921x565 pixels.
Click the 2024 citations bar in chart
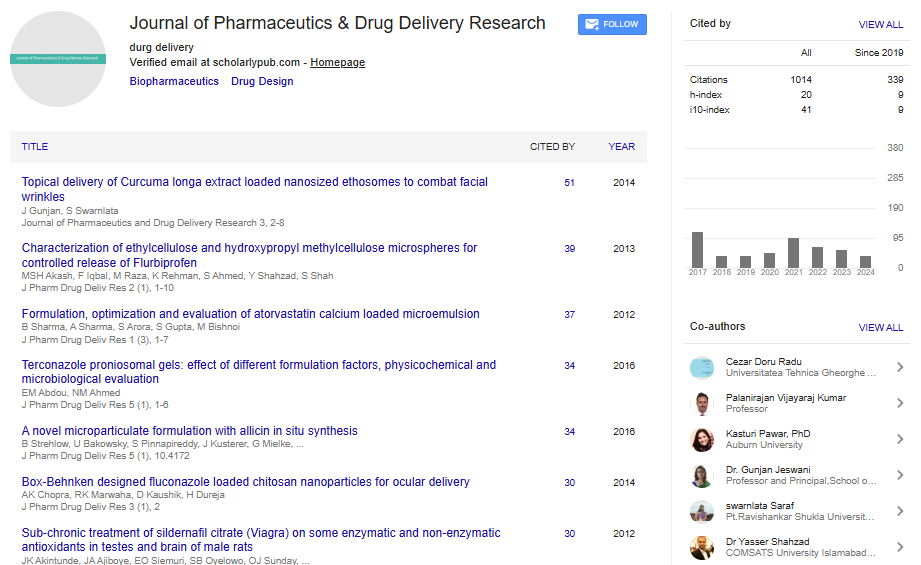coord(865,262)
